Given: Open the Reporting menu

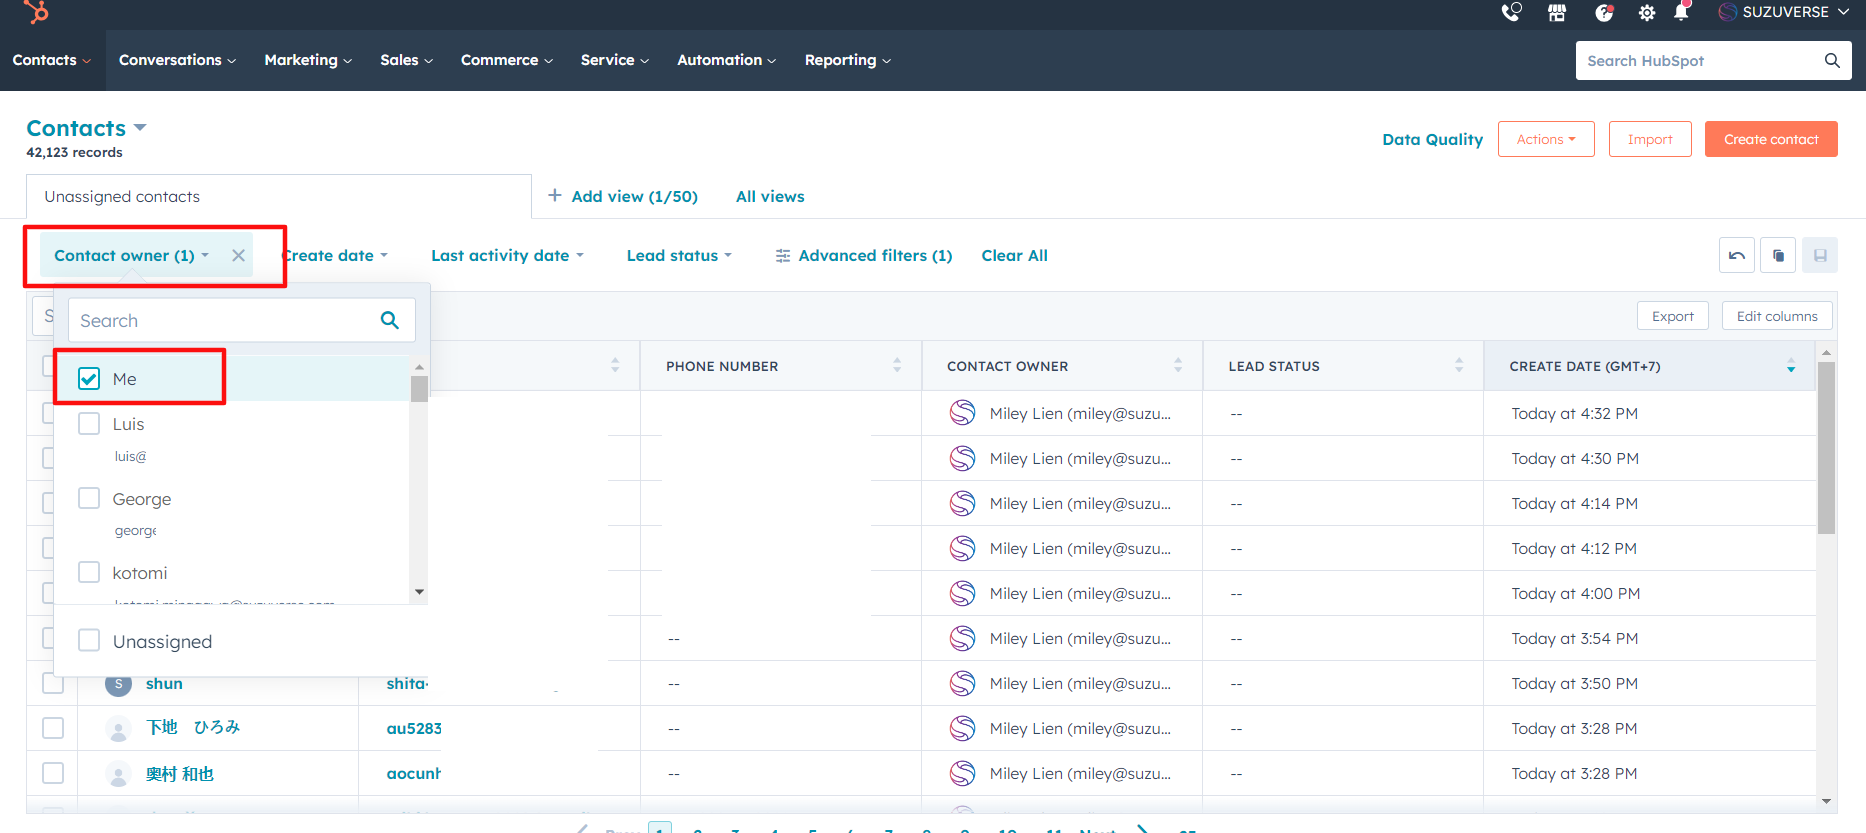Looking at the screenshot, I should (847, 60).
